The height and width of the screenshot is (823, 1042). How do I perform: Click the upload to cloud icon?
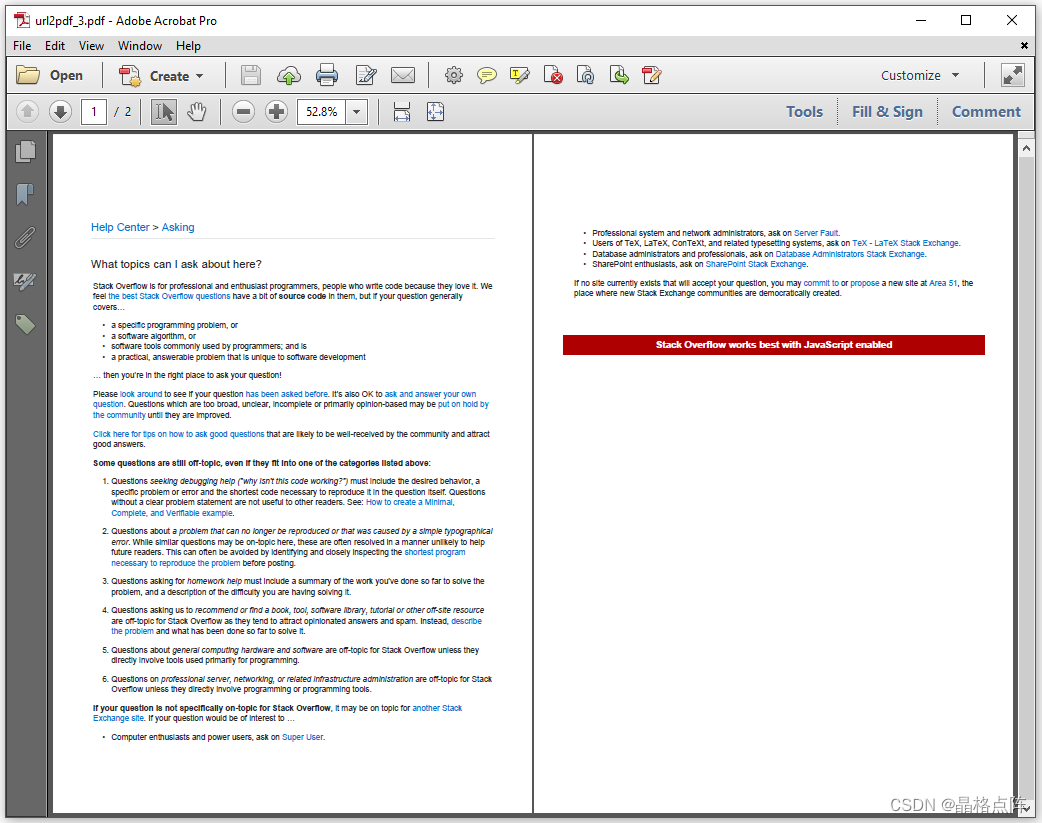point(288,75)
